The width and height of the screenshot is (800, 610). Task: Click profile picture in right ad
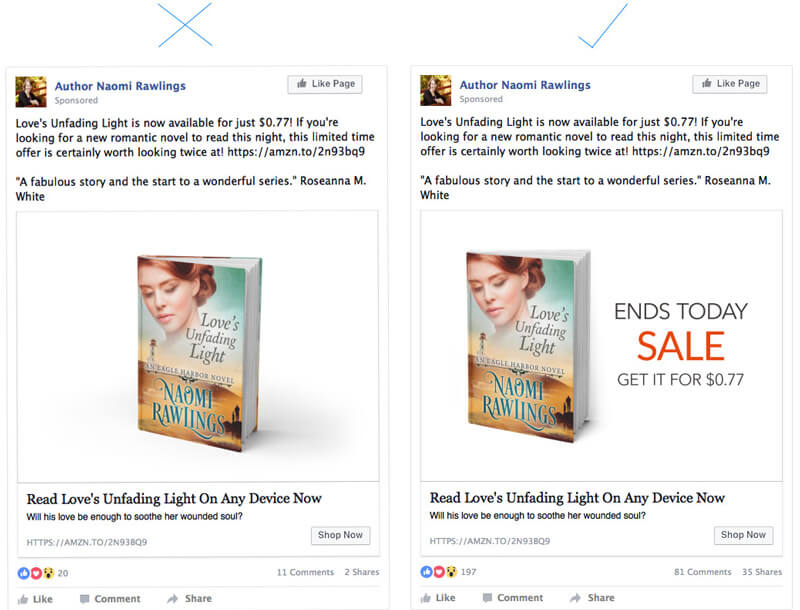(435, 90)
